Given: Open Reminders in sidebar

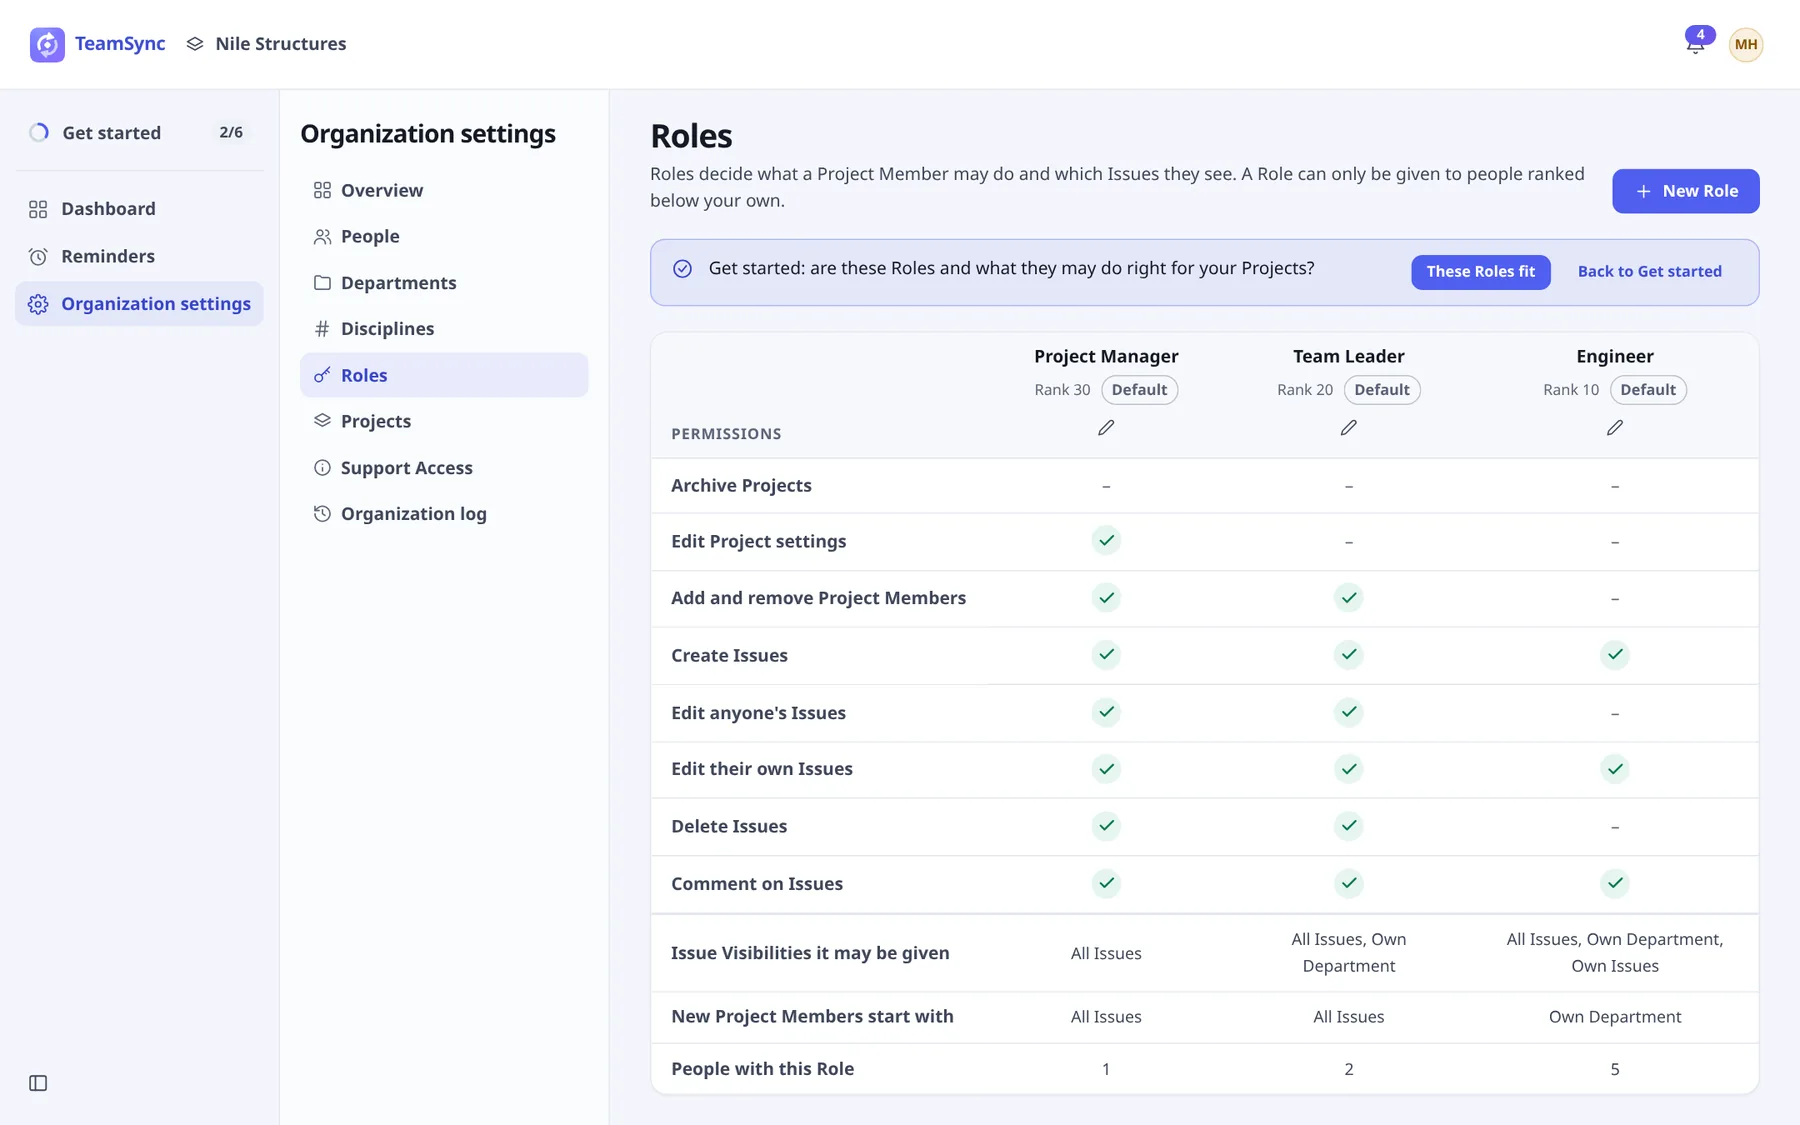Looking at the screenshot, I should point(139,256).
